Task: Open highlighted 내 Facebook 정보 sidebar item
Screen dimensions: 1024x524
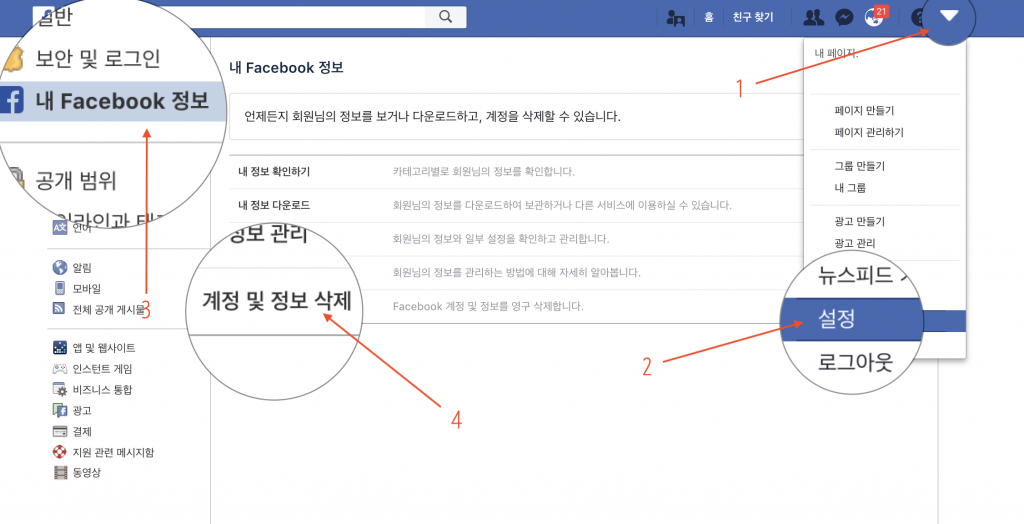Action: [111, 101]
